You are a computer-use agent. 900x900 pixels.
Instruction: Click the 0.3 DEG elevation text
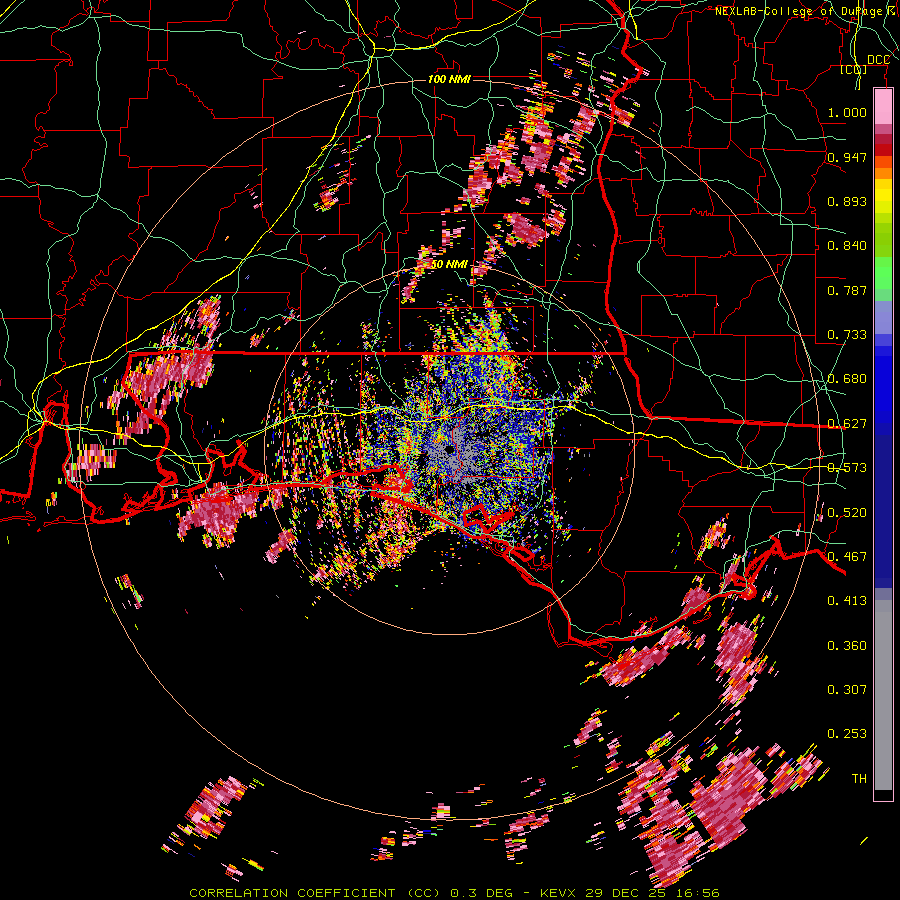pyautogui.click(x=481, y=893)
